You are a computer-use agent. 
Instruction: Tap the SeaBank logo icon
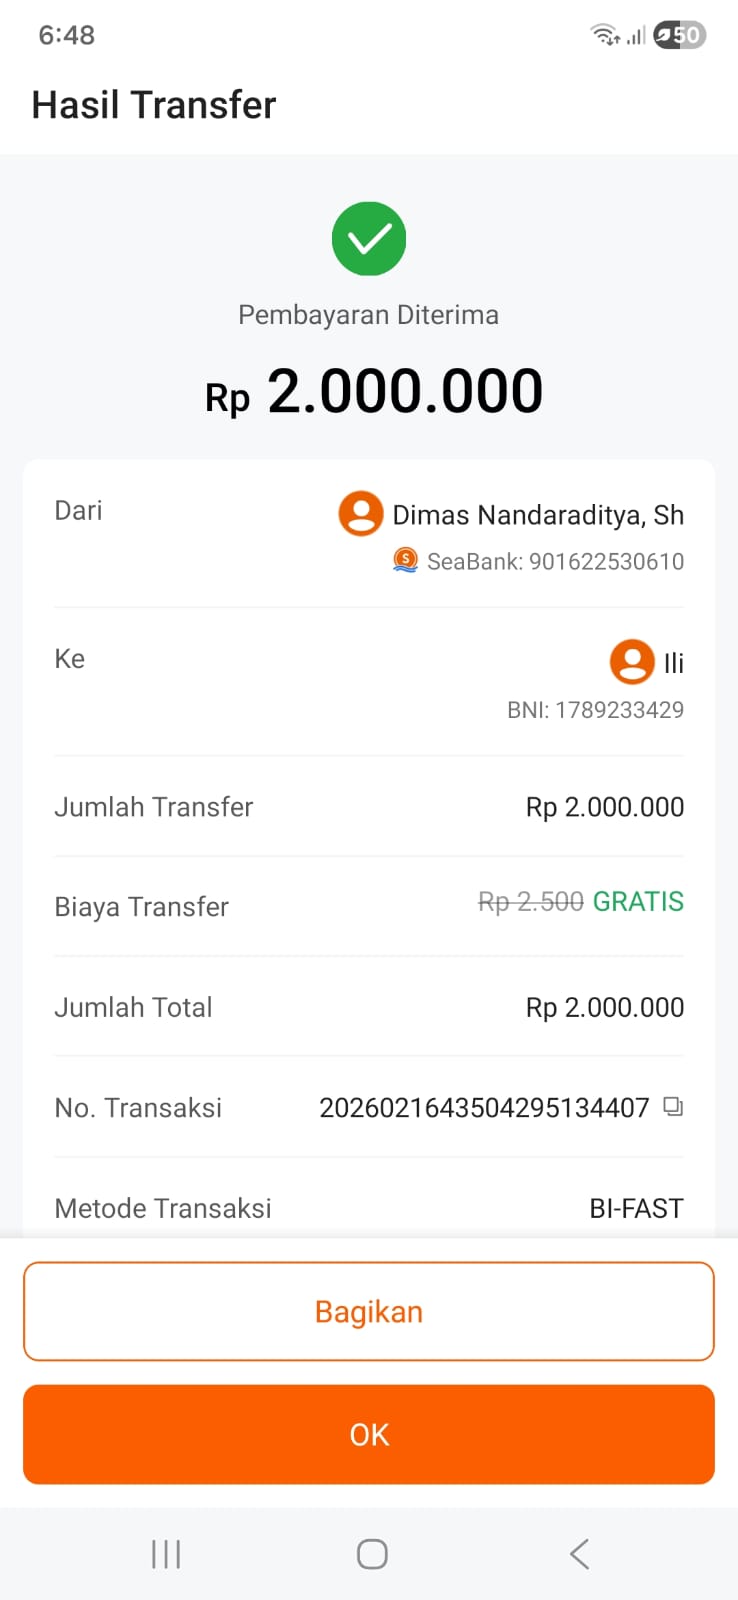(x=405, y=560)
